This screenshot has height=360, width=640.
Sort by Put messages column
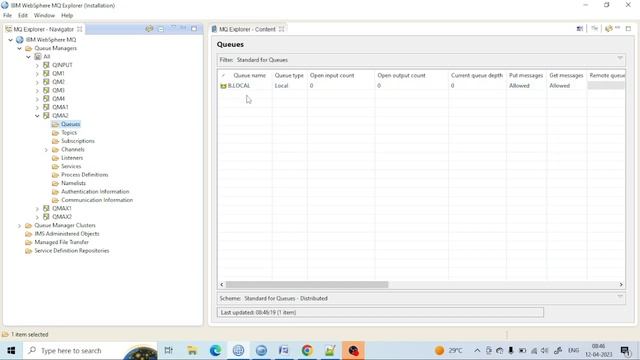(526, 76)
